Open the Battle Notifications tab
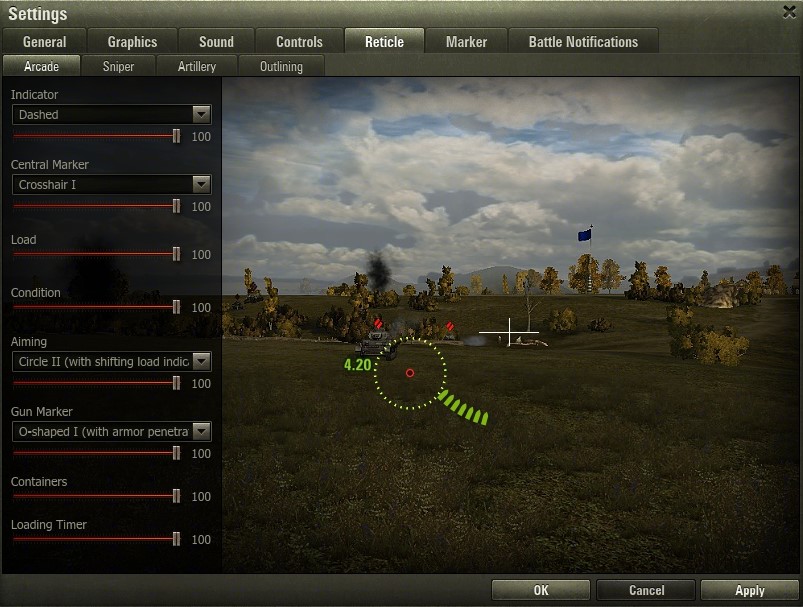 click(583, 41)
